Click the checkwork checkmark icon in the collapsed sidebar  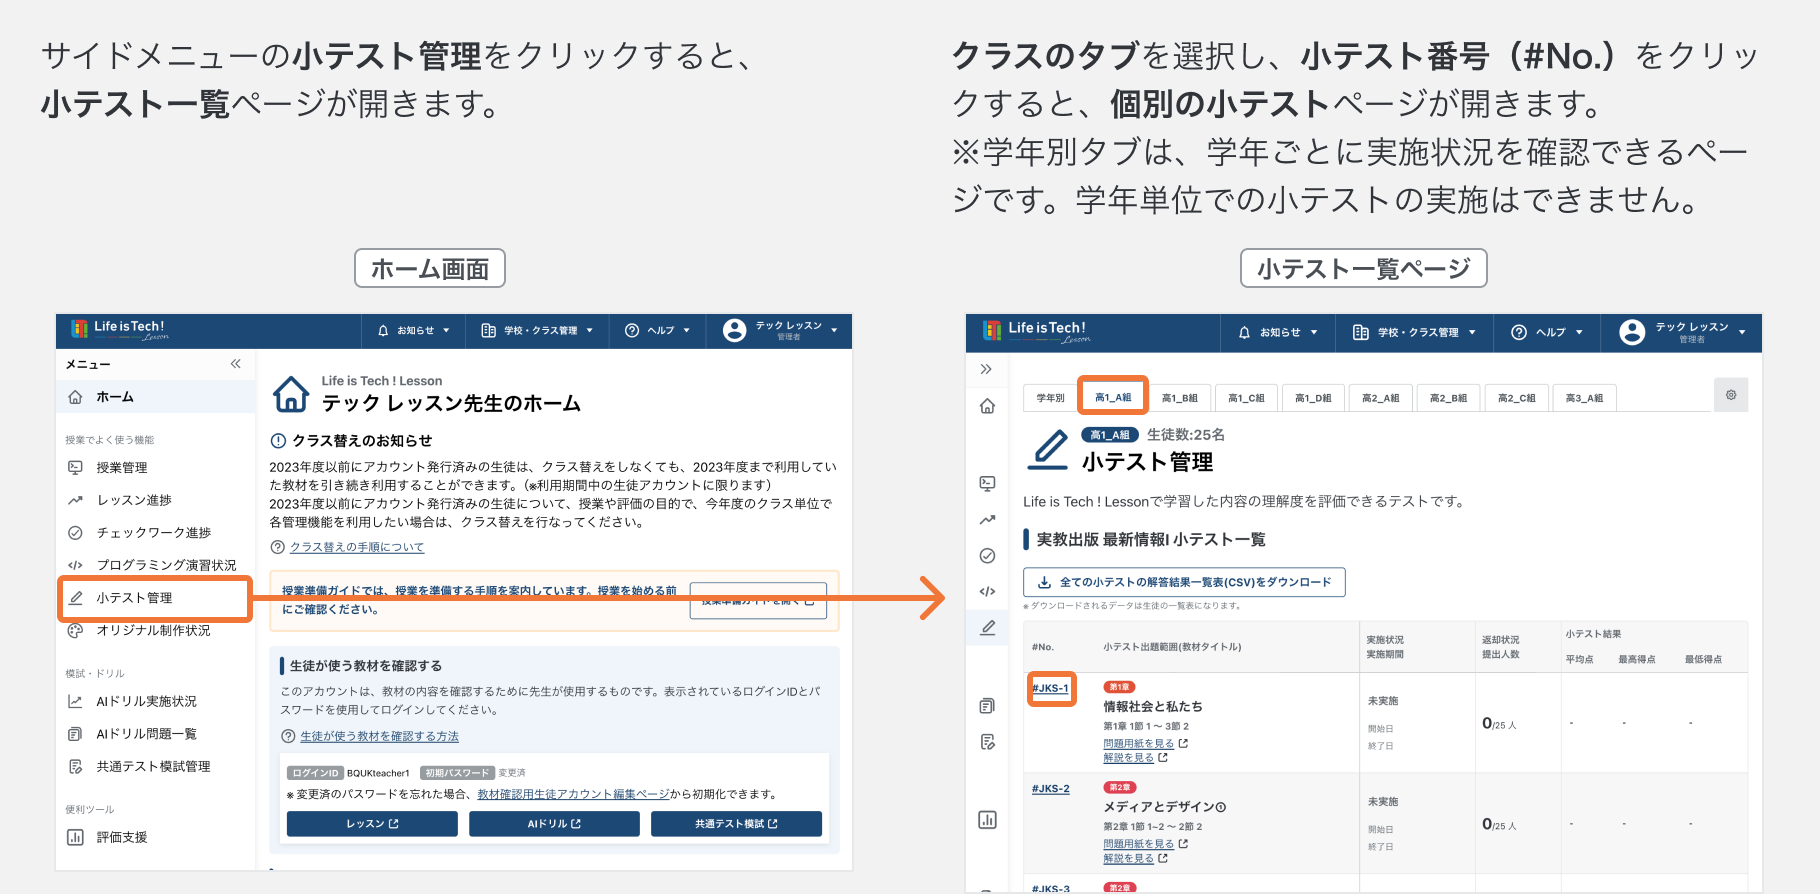coord(987,556)
